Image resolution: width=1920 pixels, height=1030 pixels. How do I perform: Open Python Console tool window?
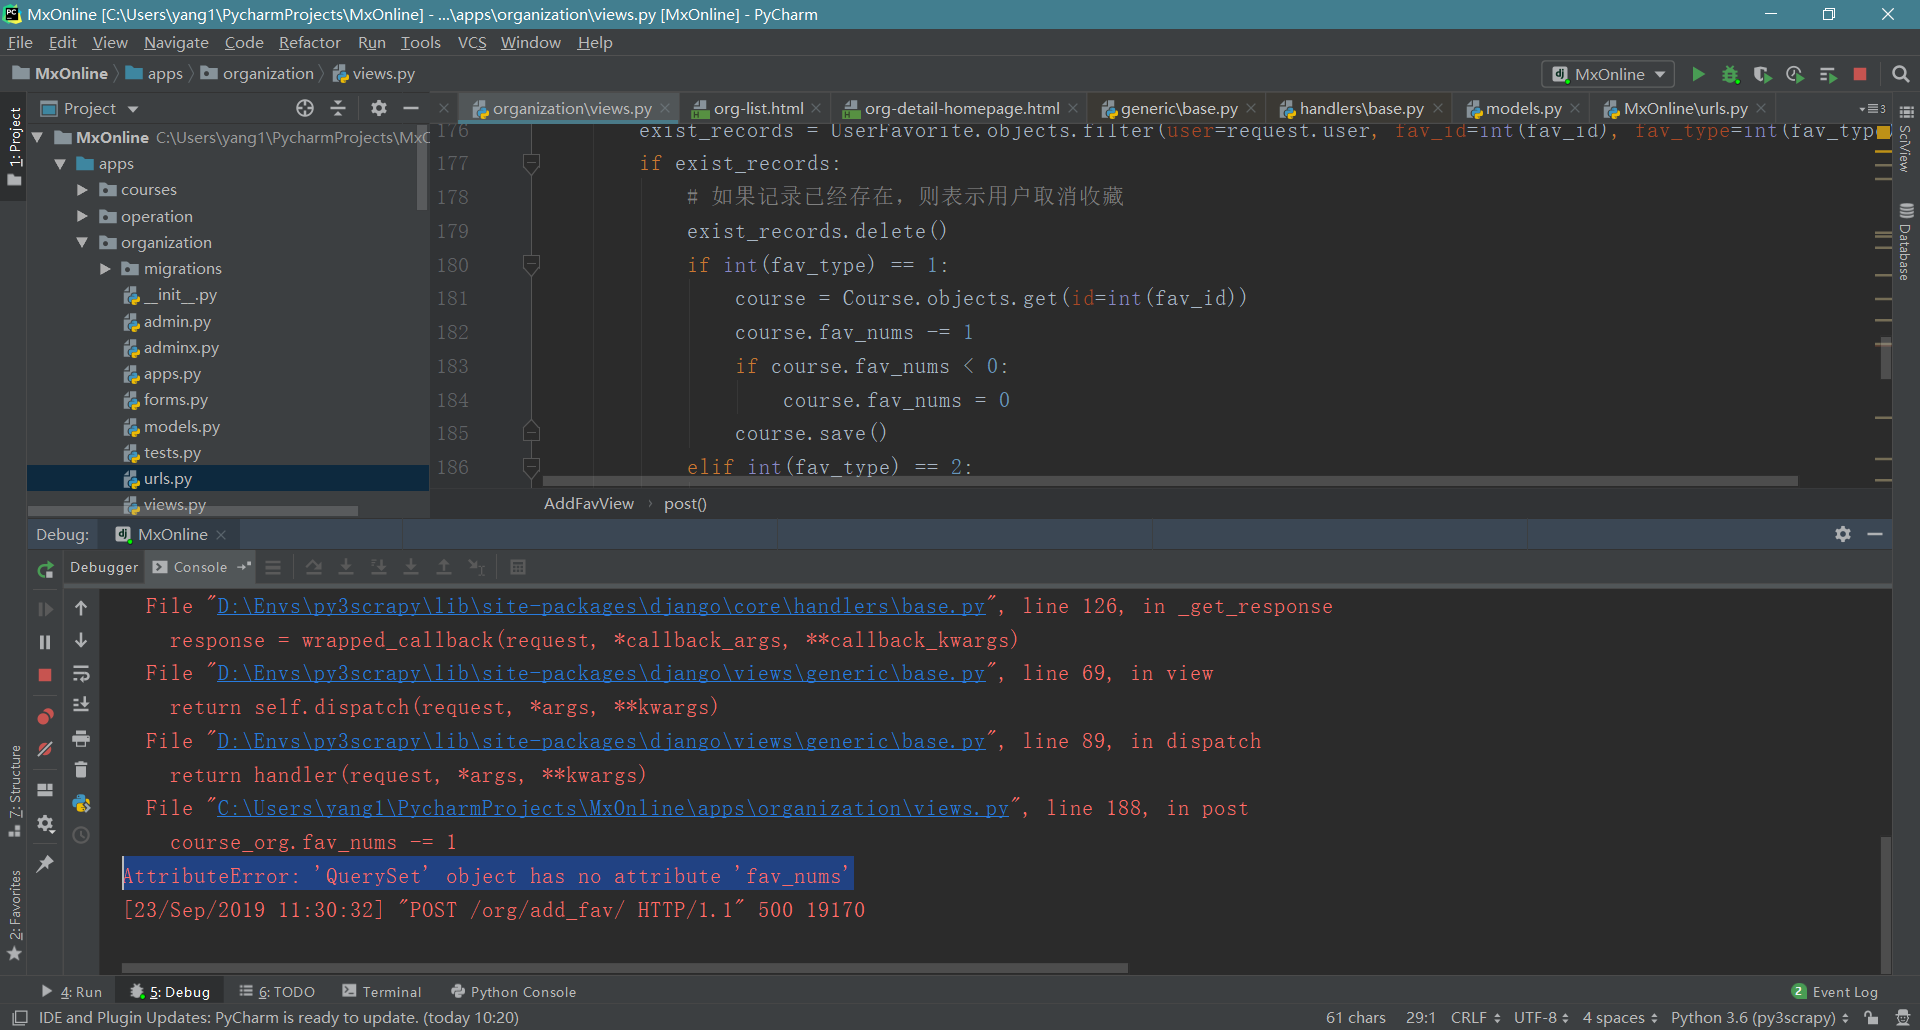tap(514, 992)
